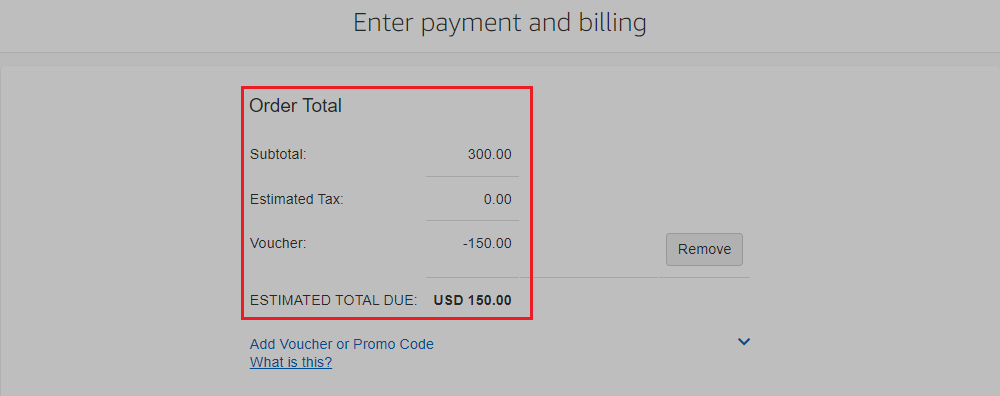Viewport: 1000px width, 396px height.
Task: Toggle the blue down-chevron next to Add Voucher
Action: point(744,342)
